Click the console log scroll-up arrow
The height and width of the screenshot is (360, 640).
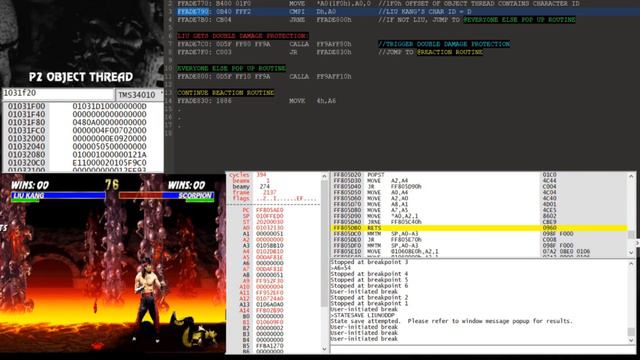click(631, 264)
